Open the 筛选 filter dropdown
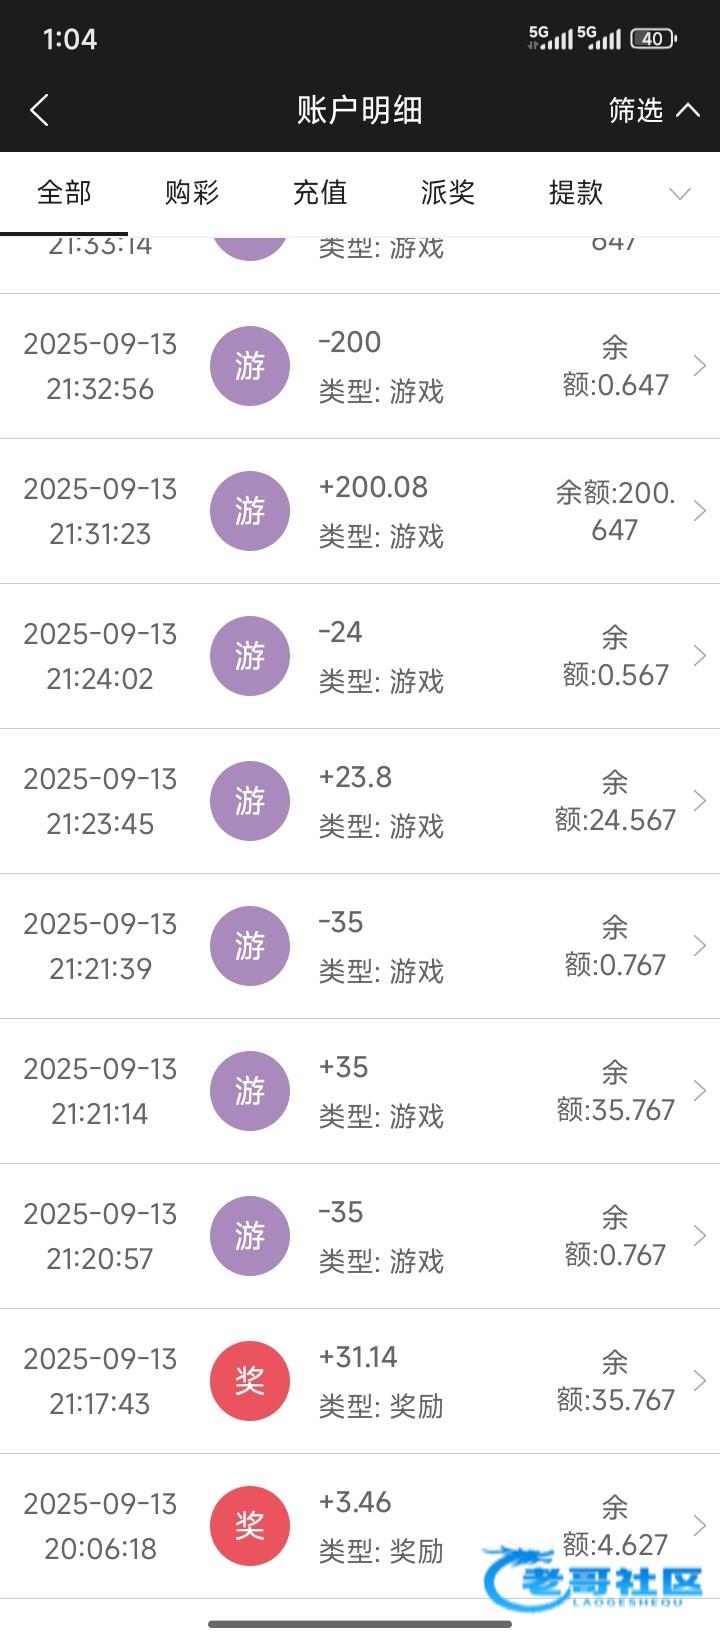 [653, 110]
